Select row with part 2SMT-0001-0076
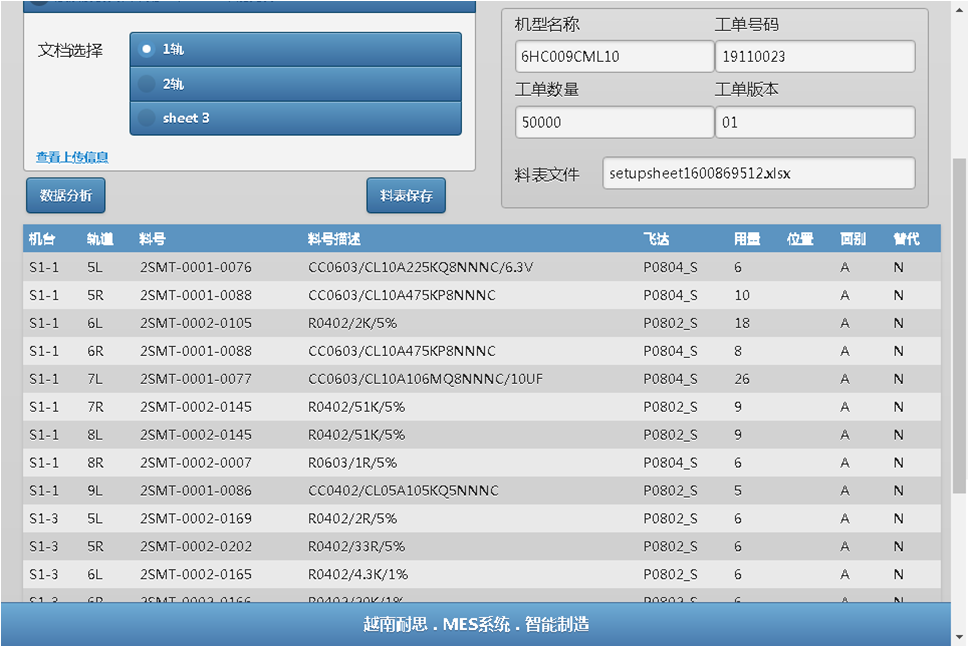This screenshot has height=647, width=969. 195,267
